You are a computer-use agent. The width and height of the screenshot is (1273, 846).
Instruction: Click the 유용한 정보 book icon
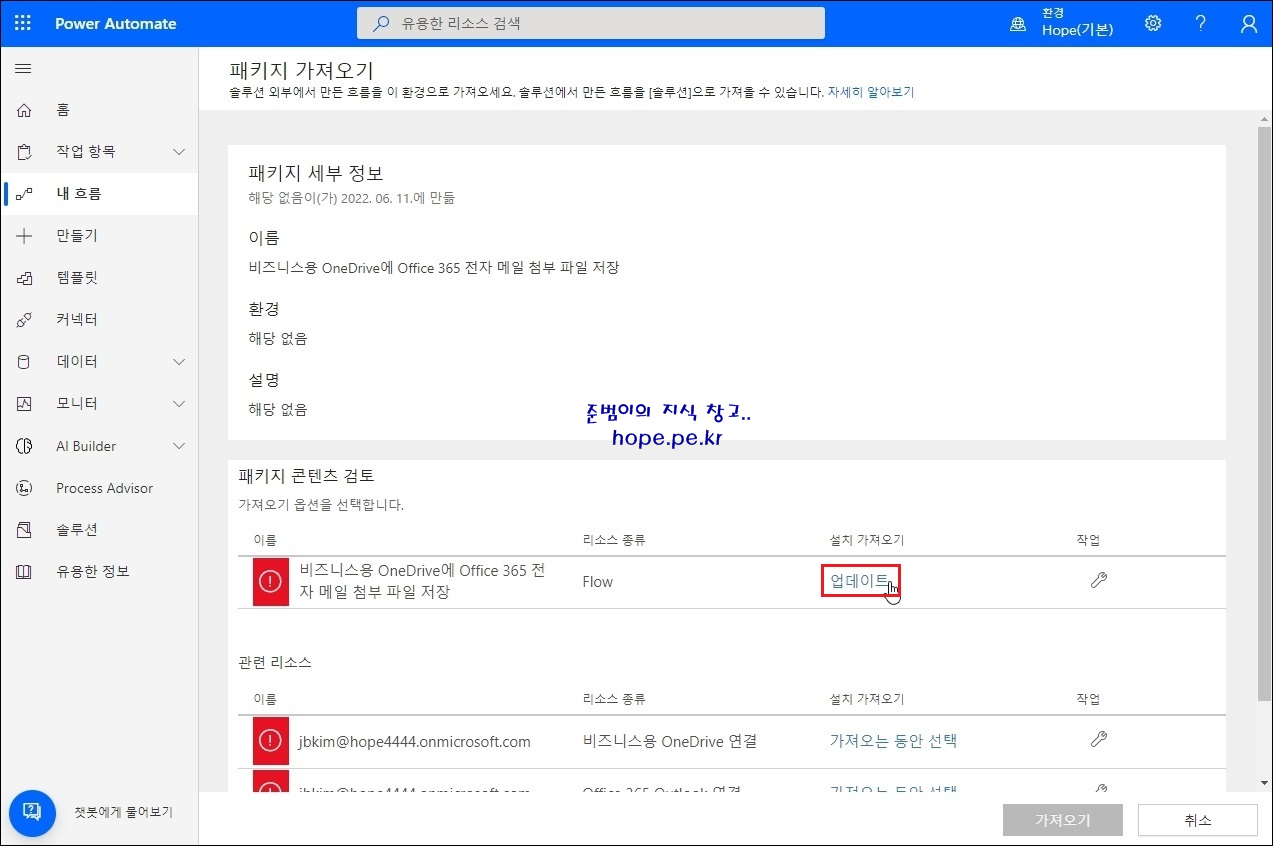tap(24, 572)
